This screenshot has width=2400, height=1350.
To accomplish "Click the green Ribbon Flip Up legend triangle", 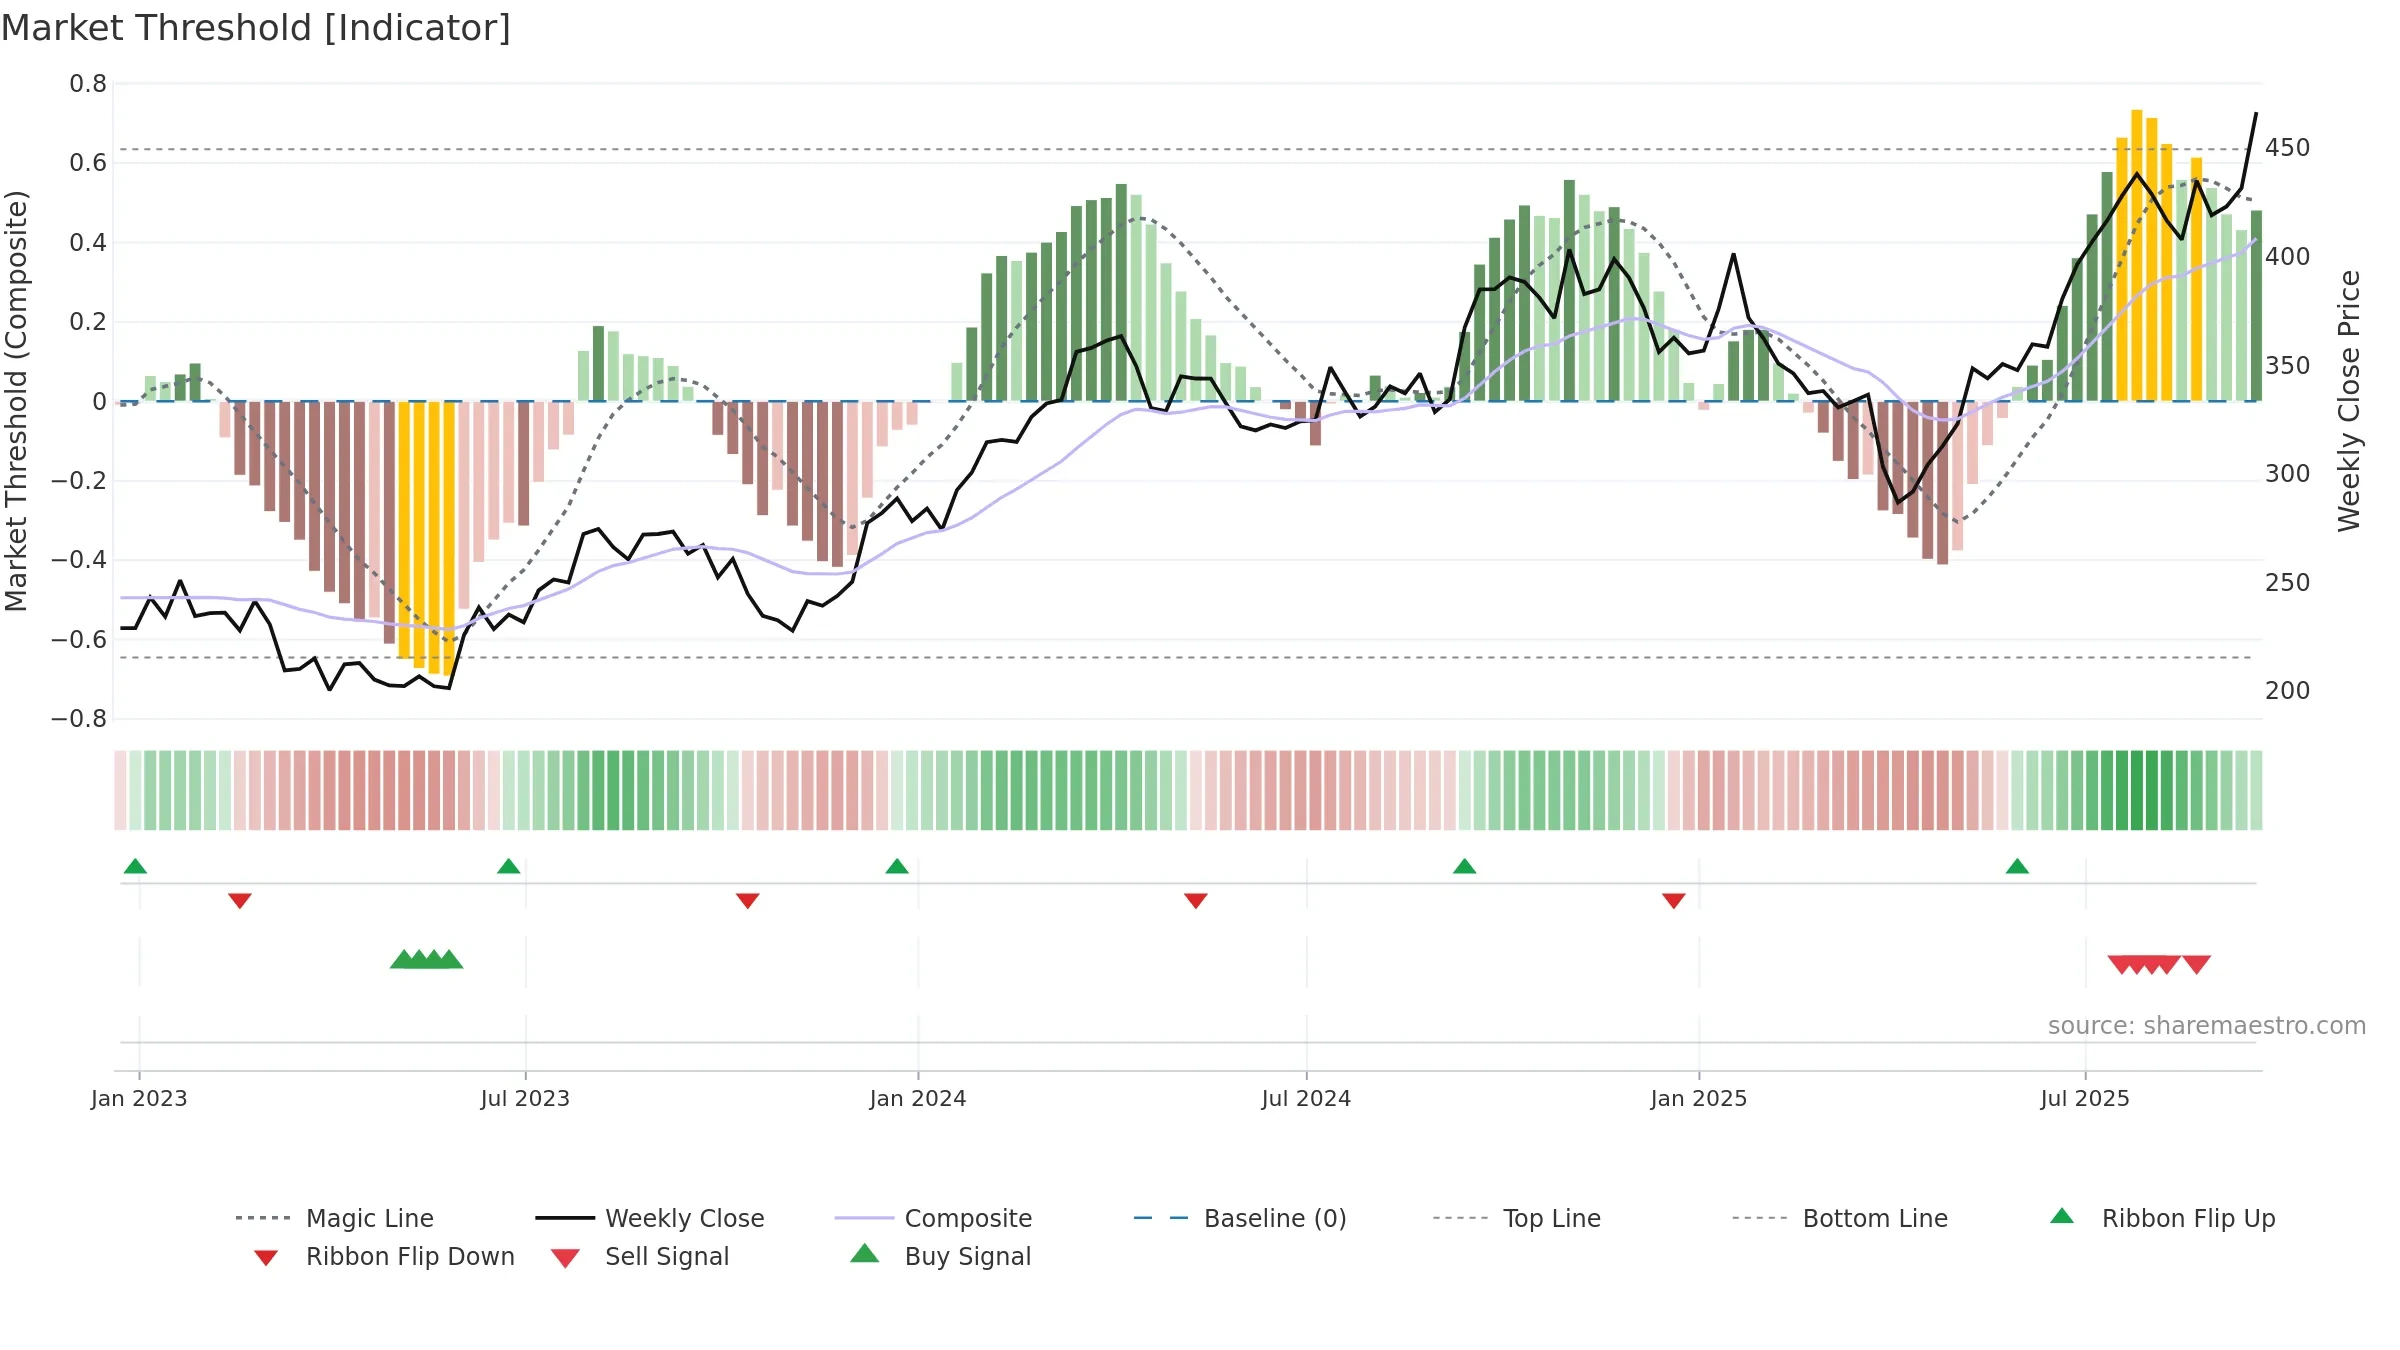I will (2062, 1216).
